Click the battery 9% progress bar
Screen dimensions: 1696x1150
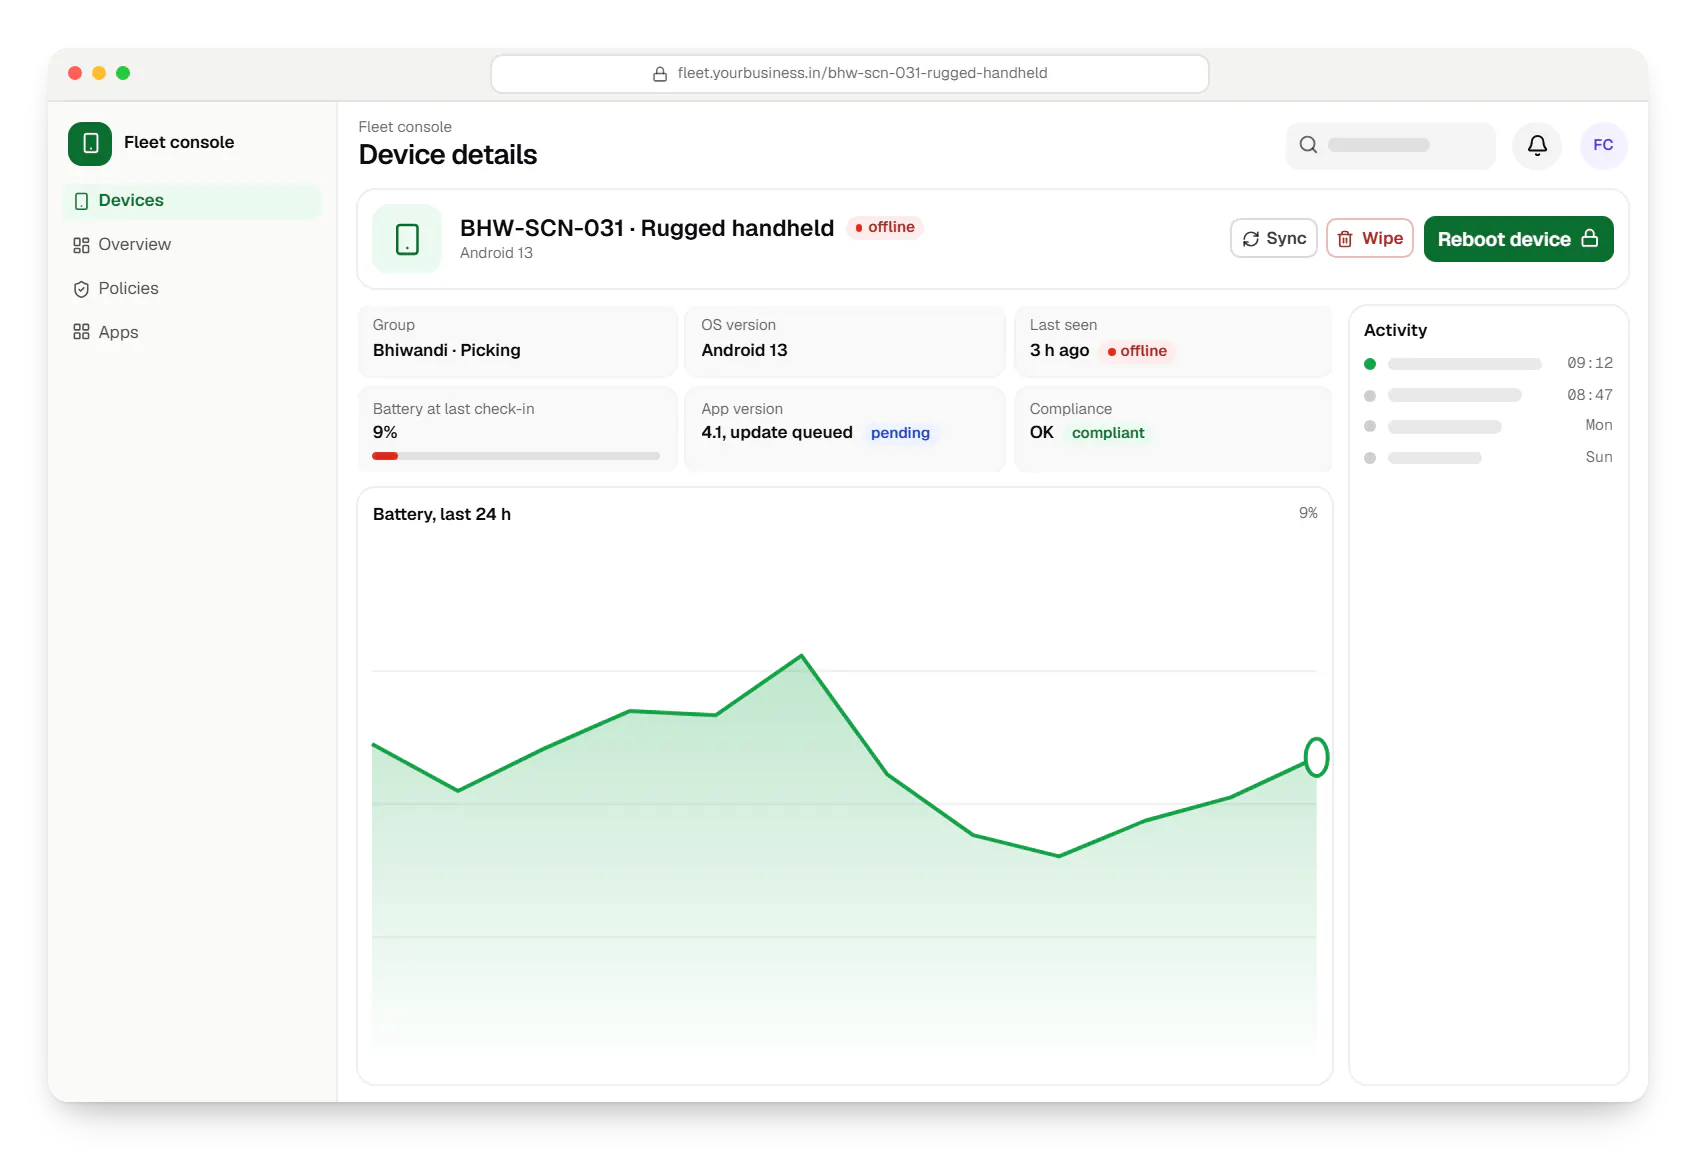pyautogui.click(x=516, y=456)
